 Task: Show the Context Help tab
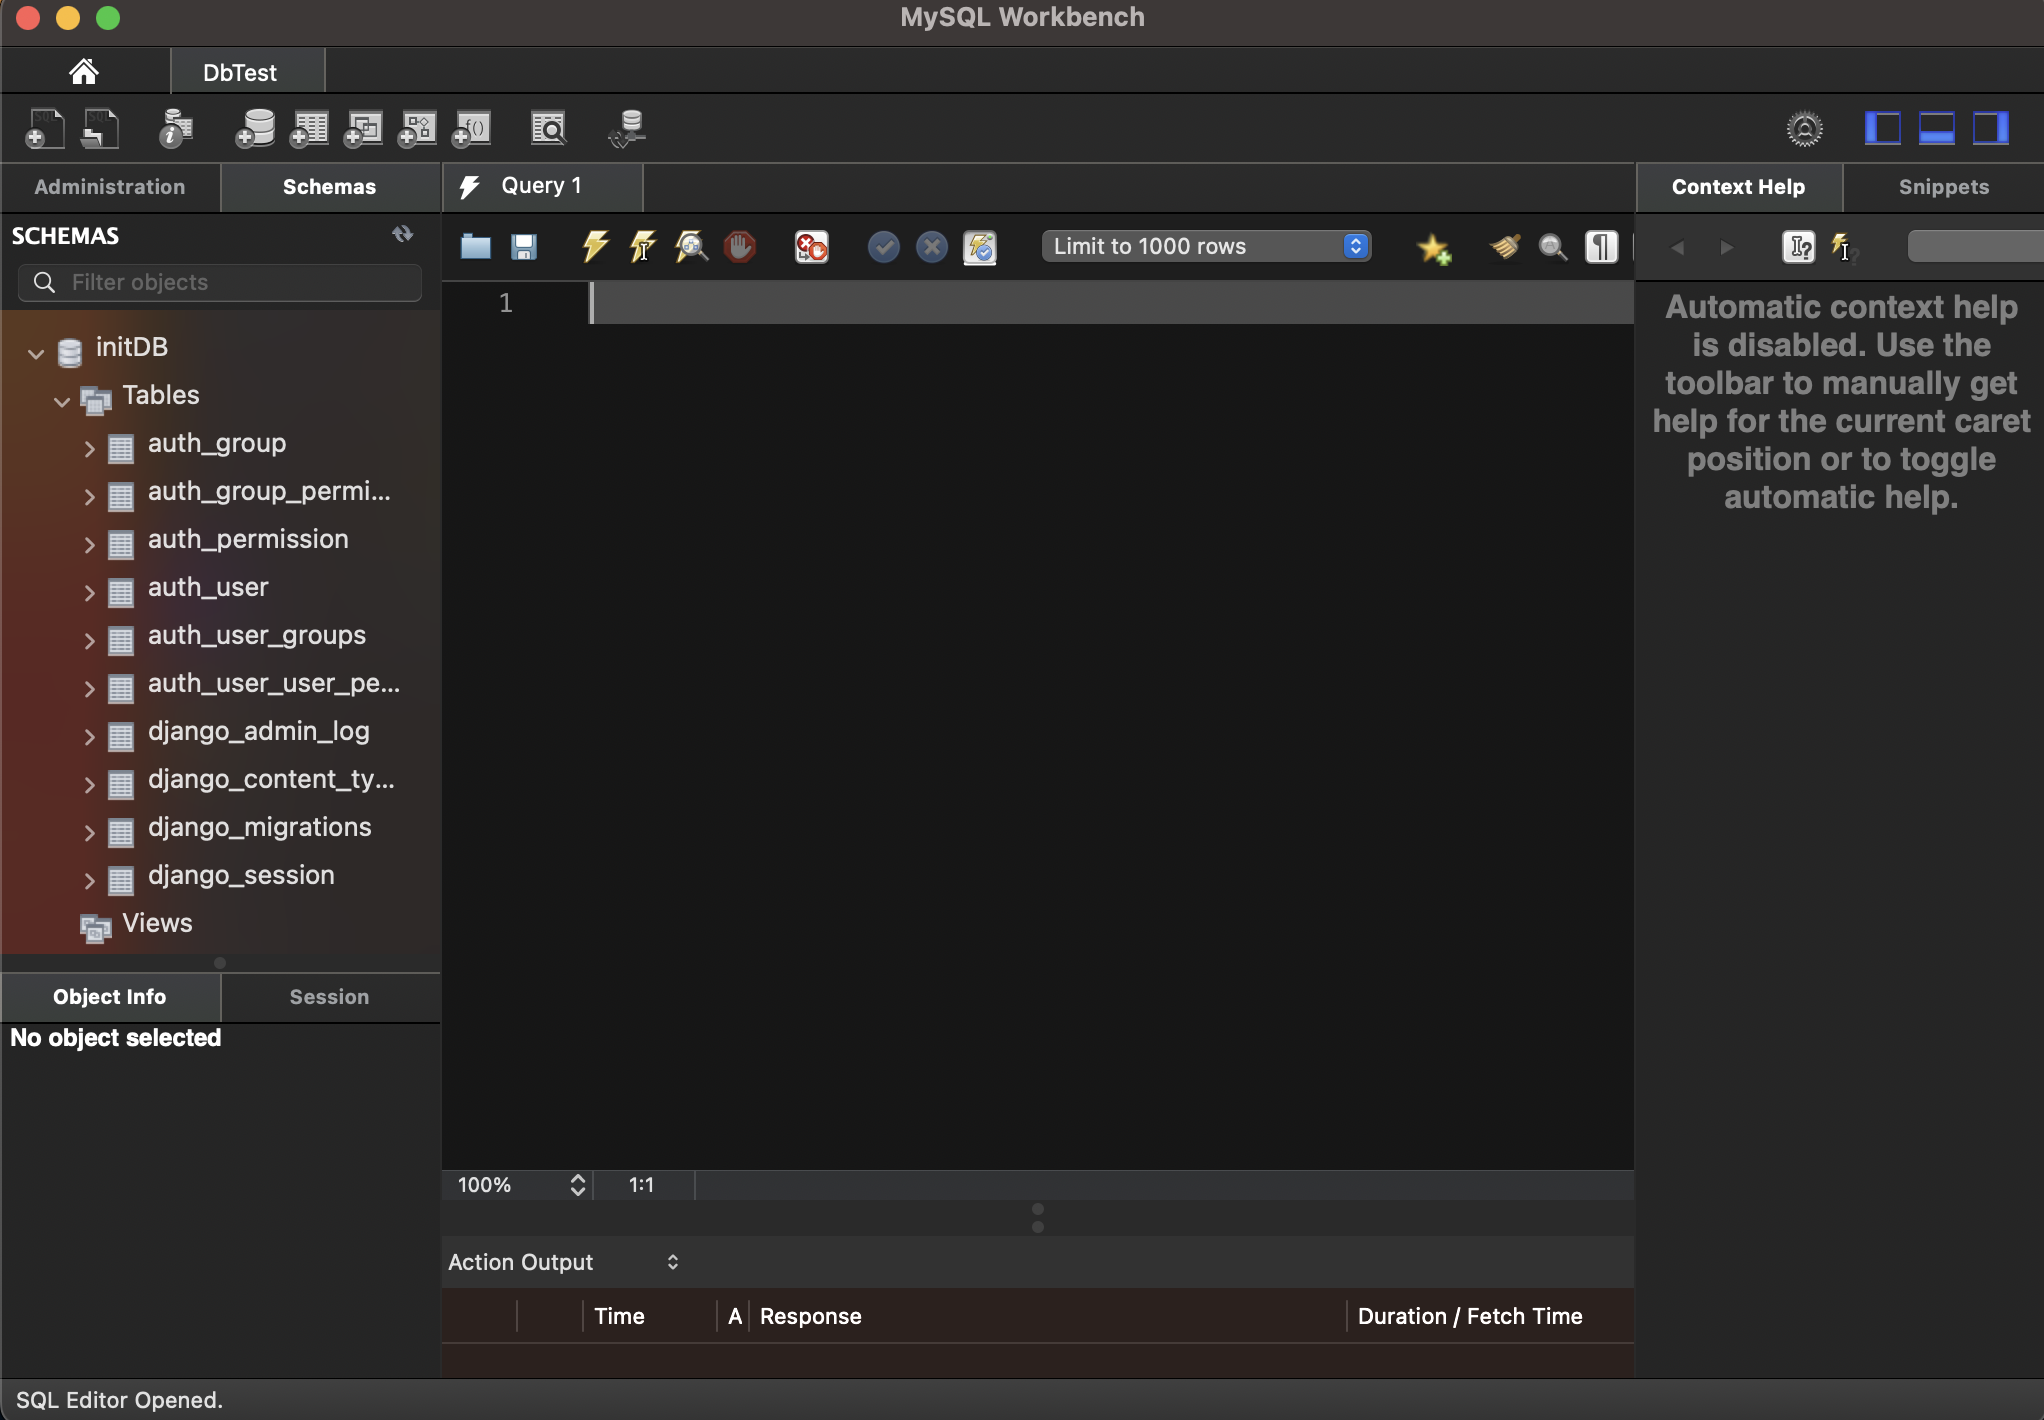click(1738, 187)
